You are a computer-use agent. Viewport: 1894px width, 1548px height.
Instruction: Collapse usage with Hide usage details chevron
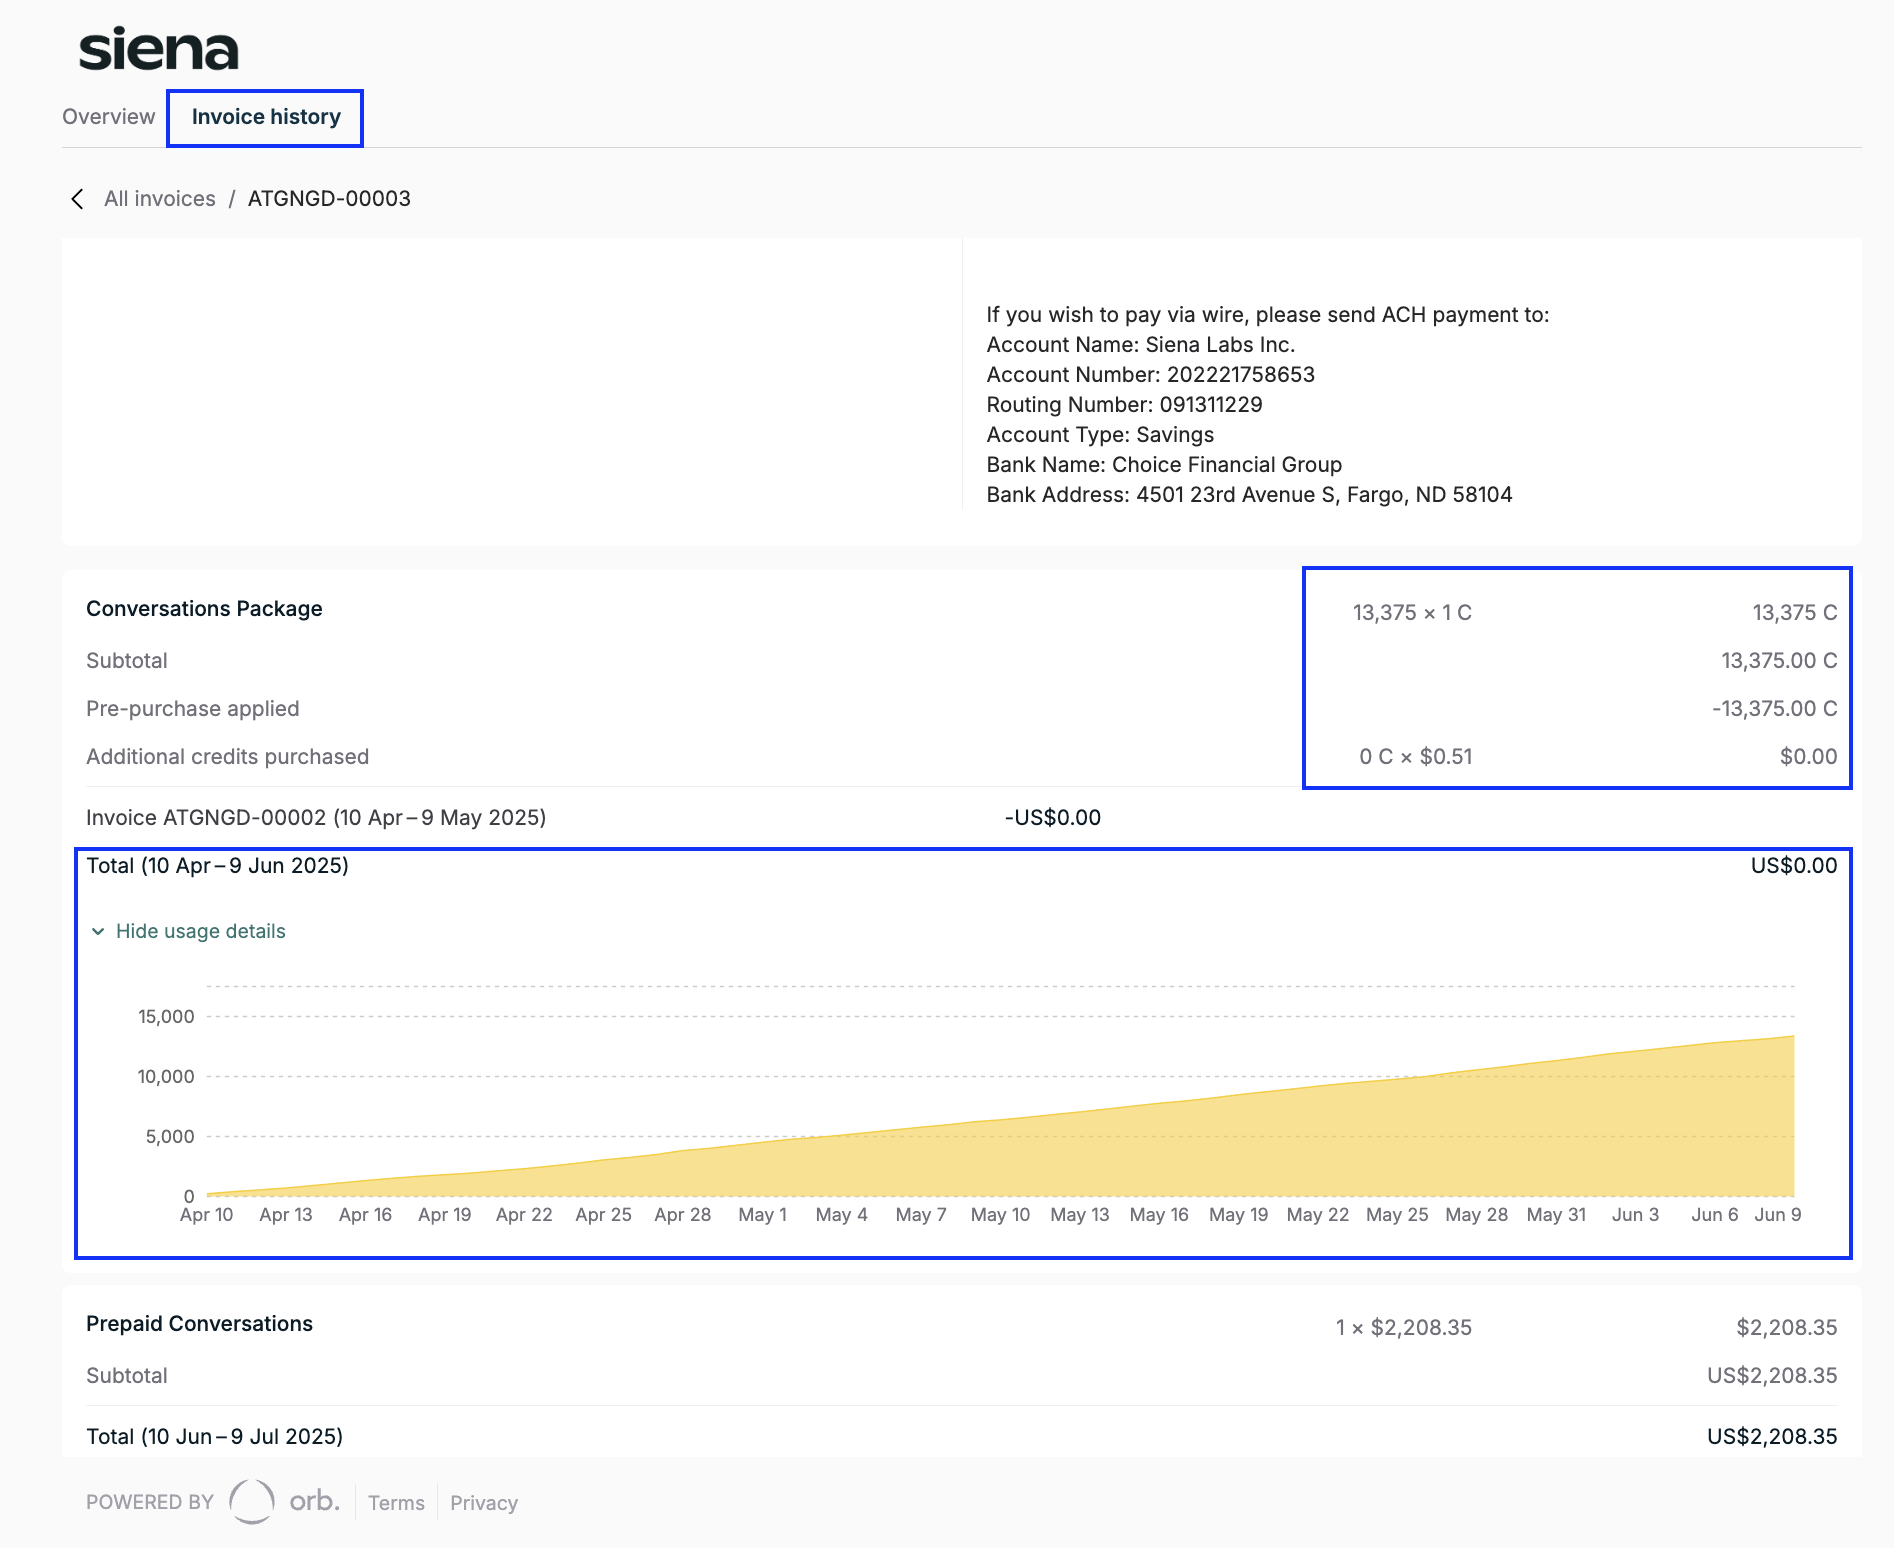pyautogui.click(x=98, y=931)
